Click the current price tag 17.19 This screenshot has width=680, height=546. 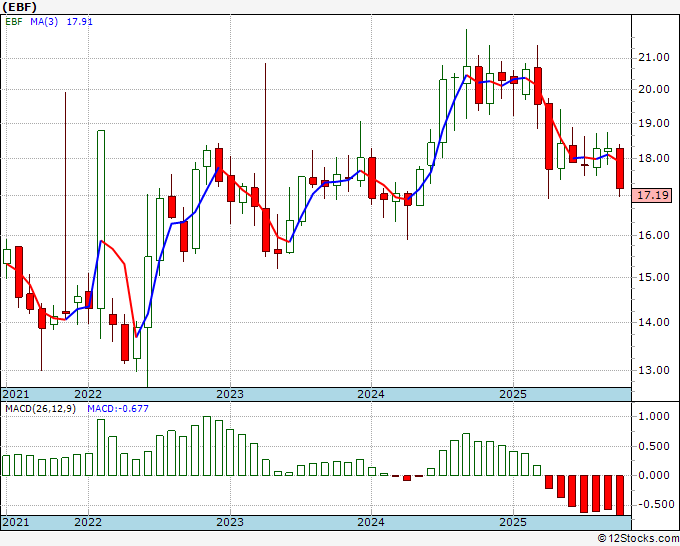(x=652, y=195)
